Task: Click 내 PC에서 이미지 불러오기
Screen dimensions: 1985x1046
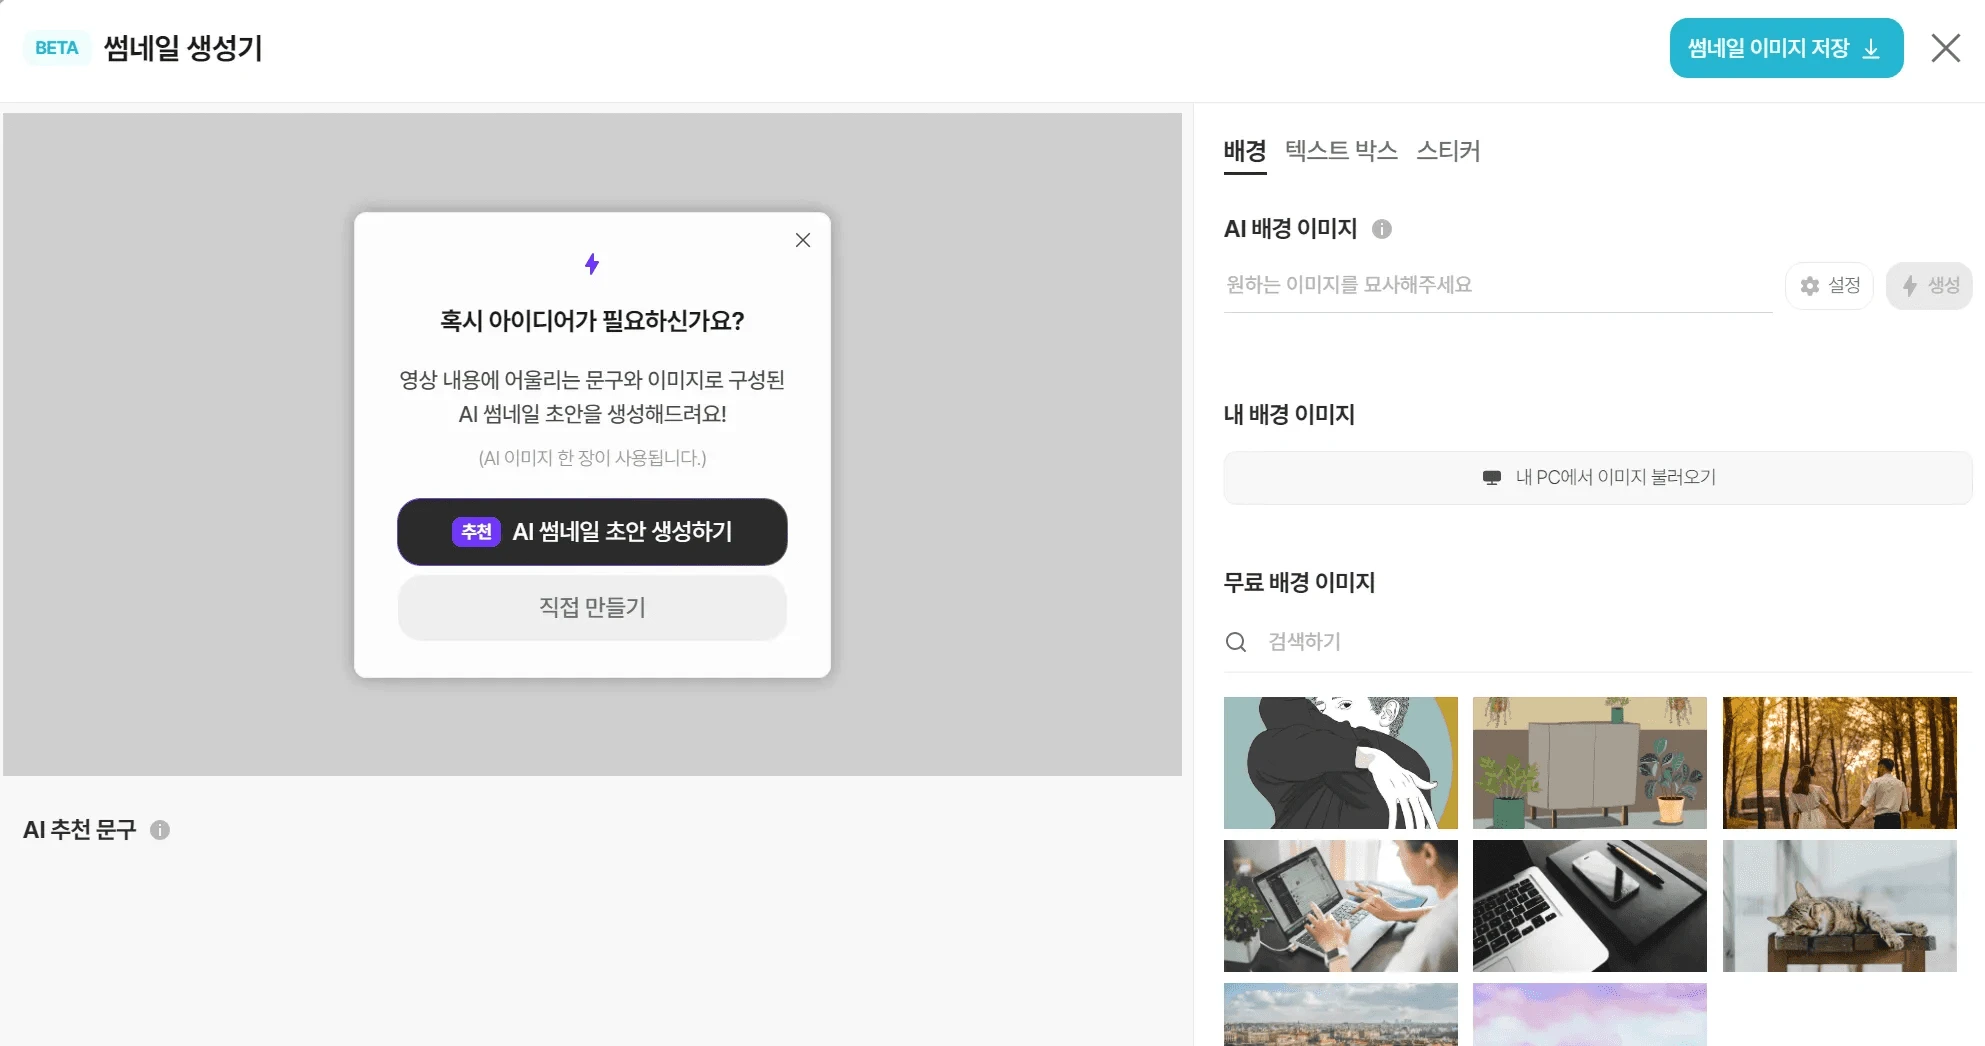Action: coord(1598,478)
